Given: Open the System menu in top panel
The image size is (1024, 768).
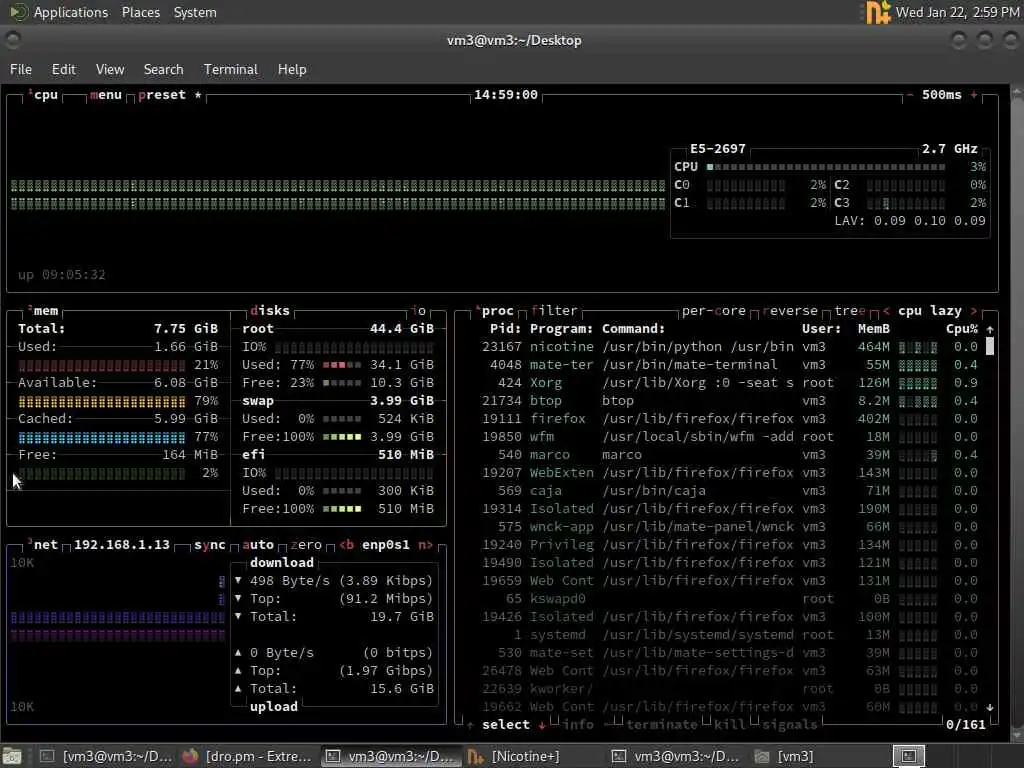Looking at the screenshot, I should (x=195, y=12).
